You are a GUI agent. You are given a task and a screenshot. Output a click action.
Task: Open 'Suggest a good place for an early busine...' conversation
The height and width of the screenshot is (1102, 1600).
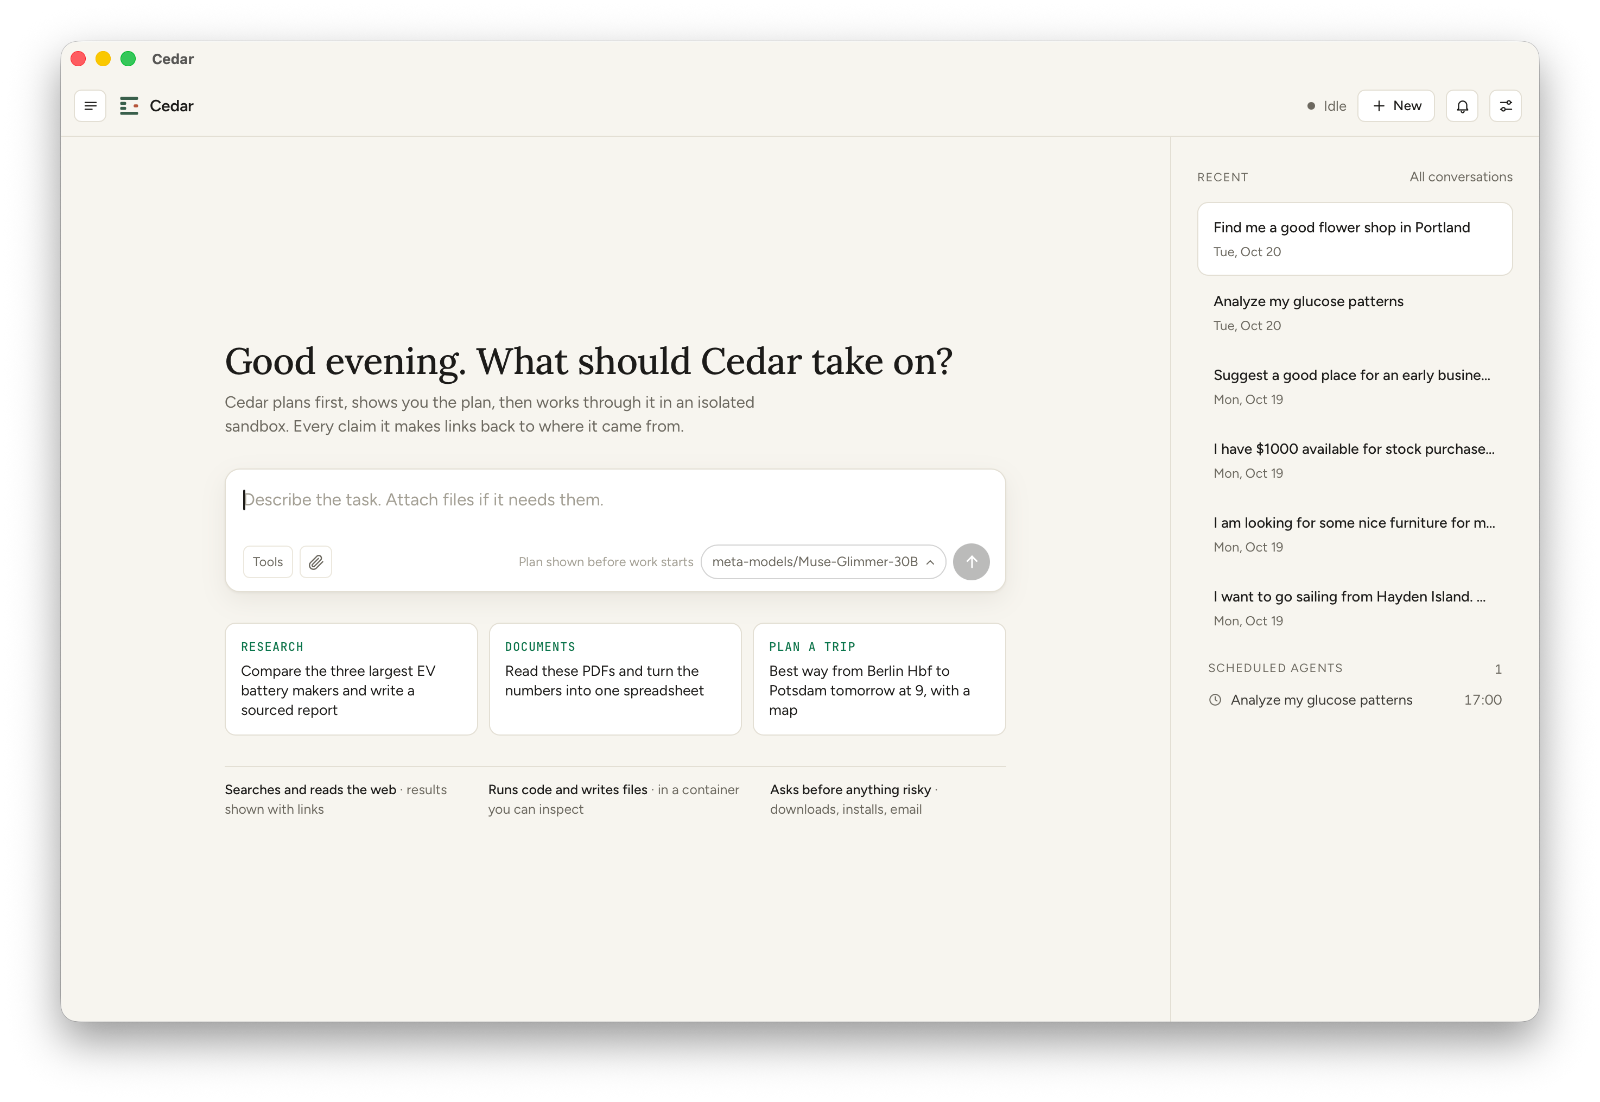pos(1355,387)
